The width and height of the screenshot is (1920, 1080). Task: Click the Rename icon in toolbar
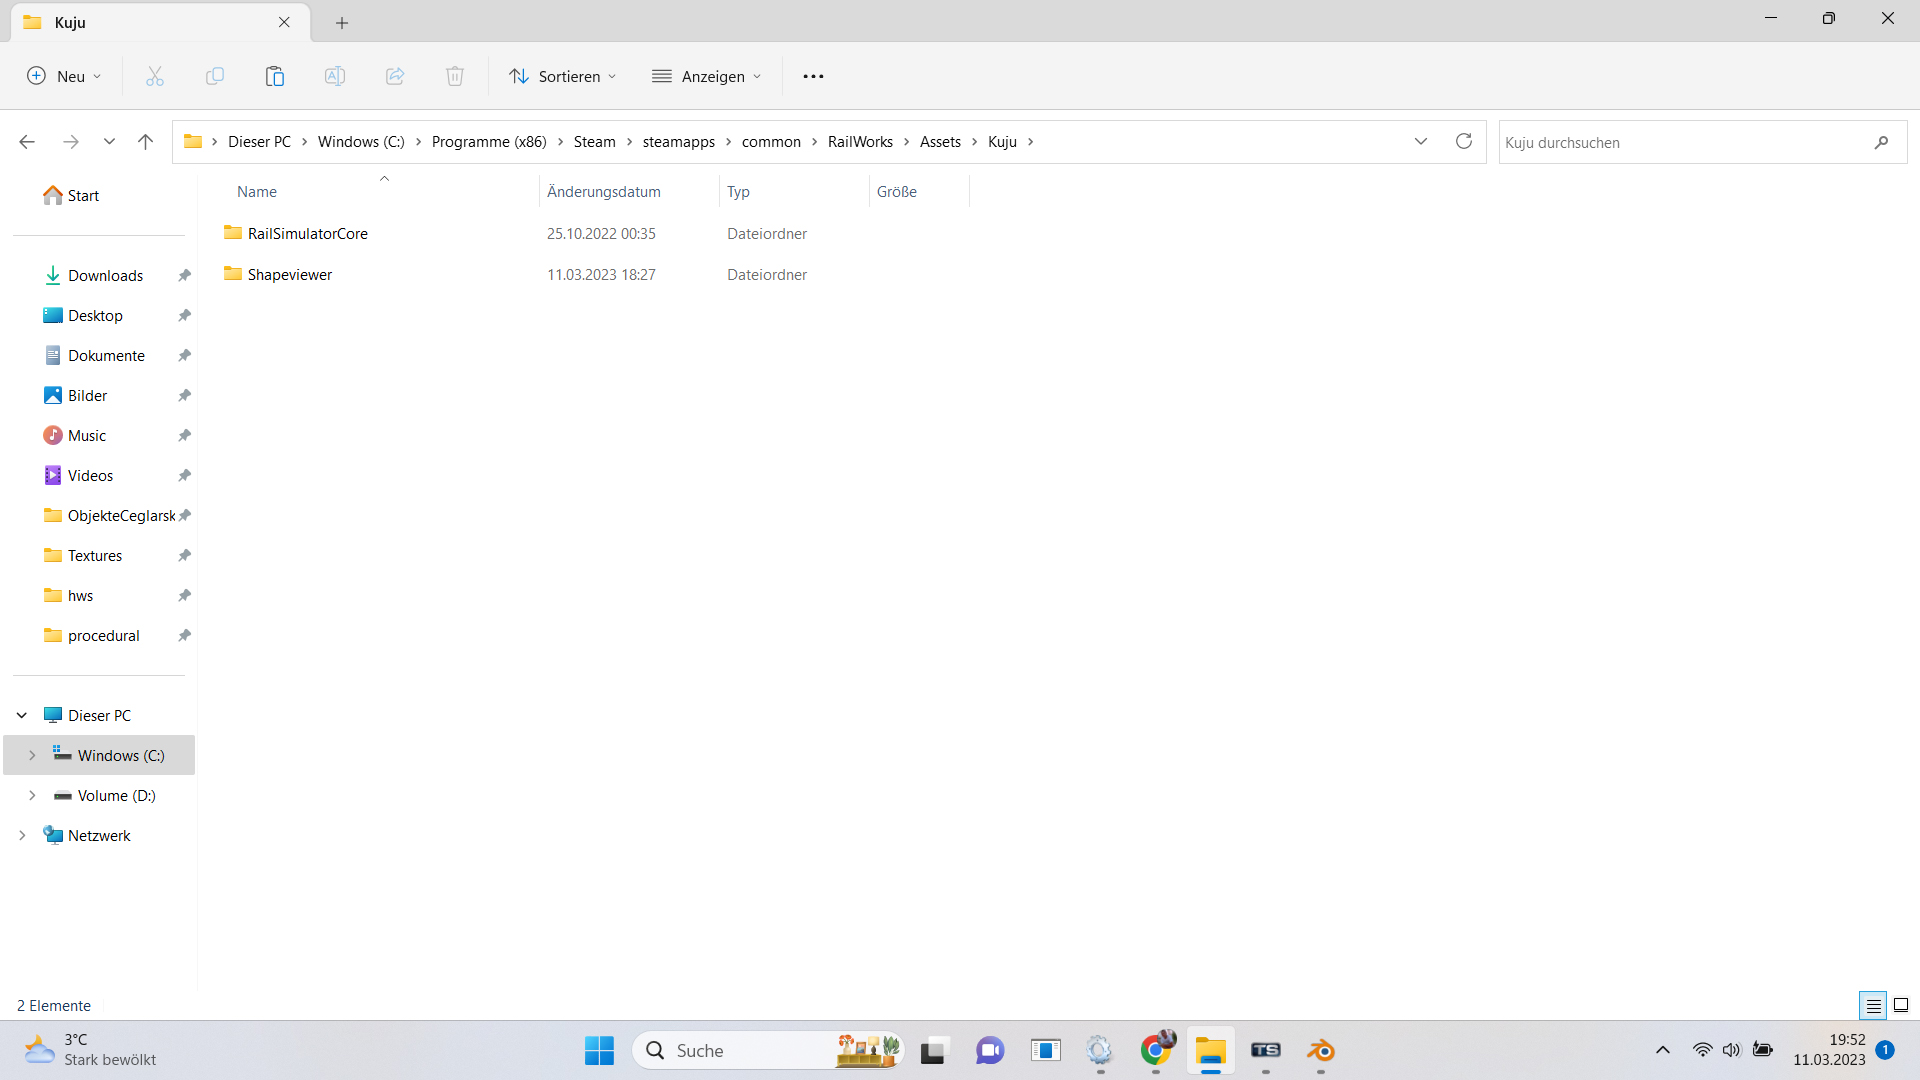click(x=335, y=76)
